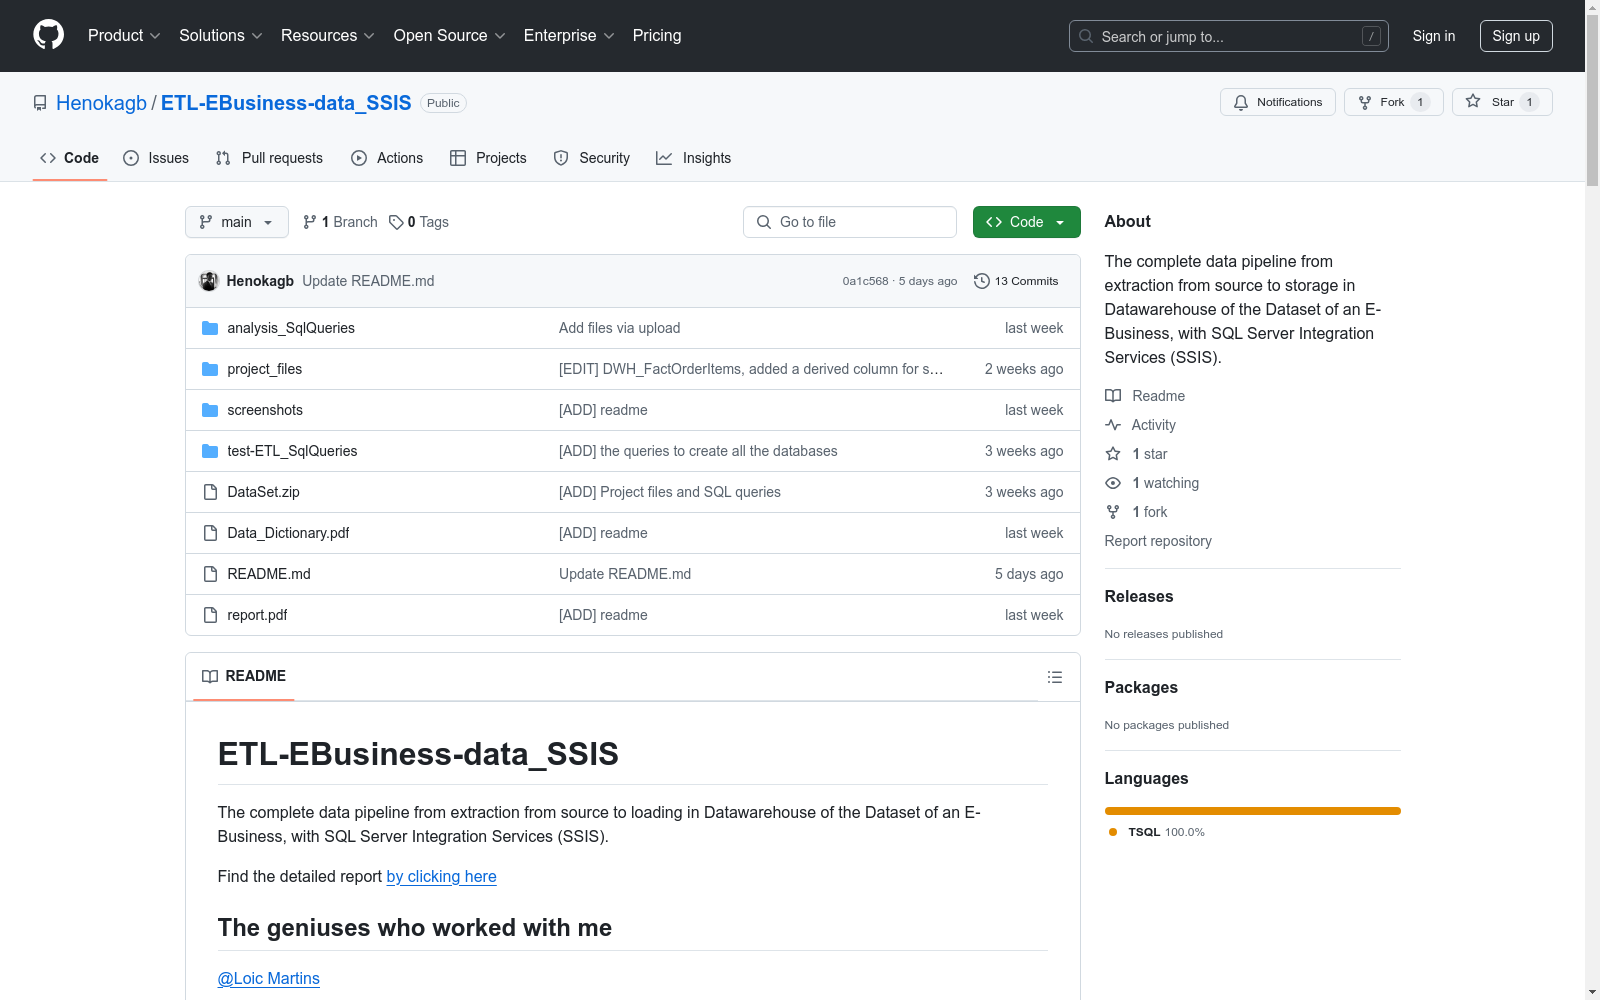Screen dimensions: 1600x1000
Task: Open the Insights tab
Action: tap(693, 158)
